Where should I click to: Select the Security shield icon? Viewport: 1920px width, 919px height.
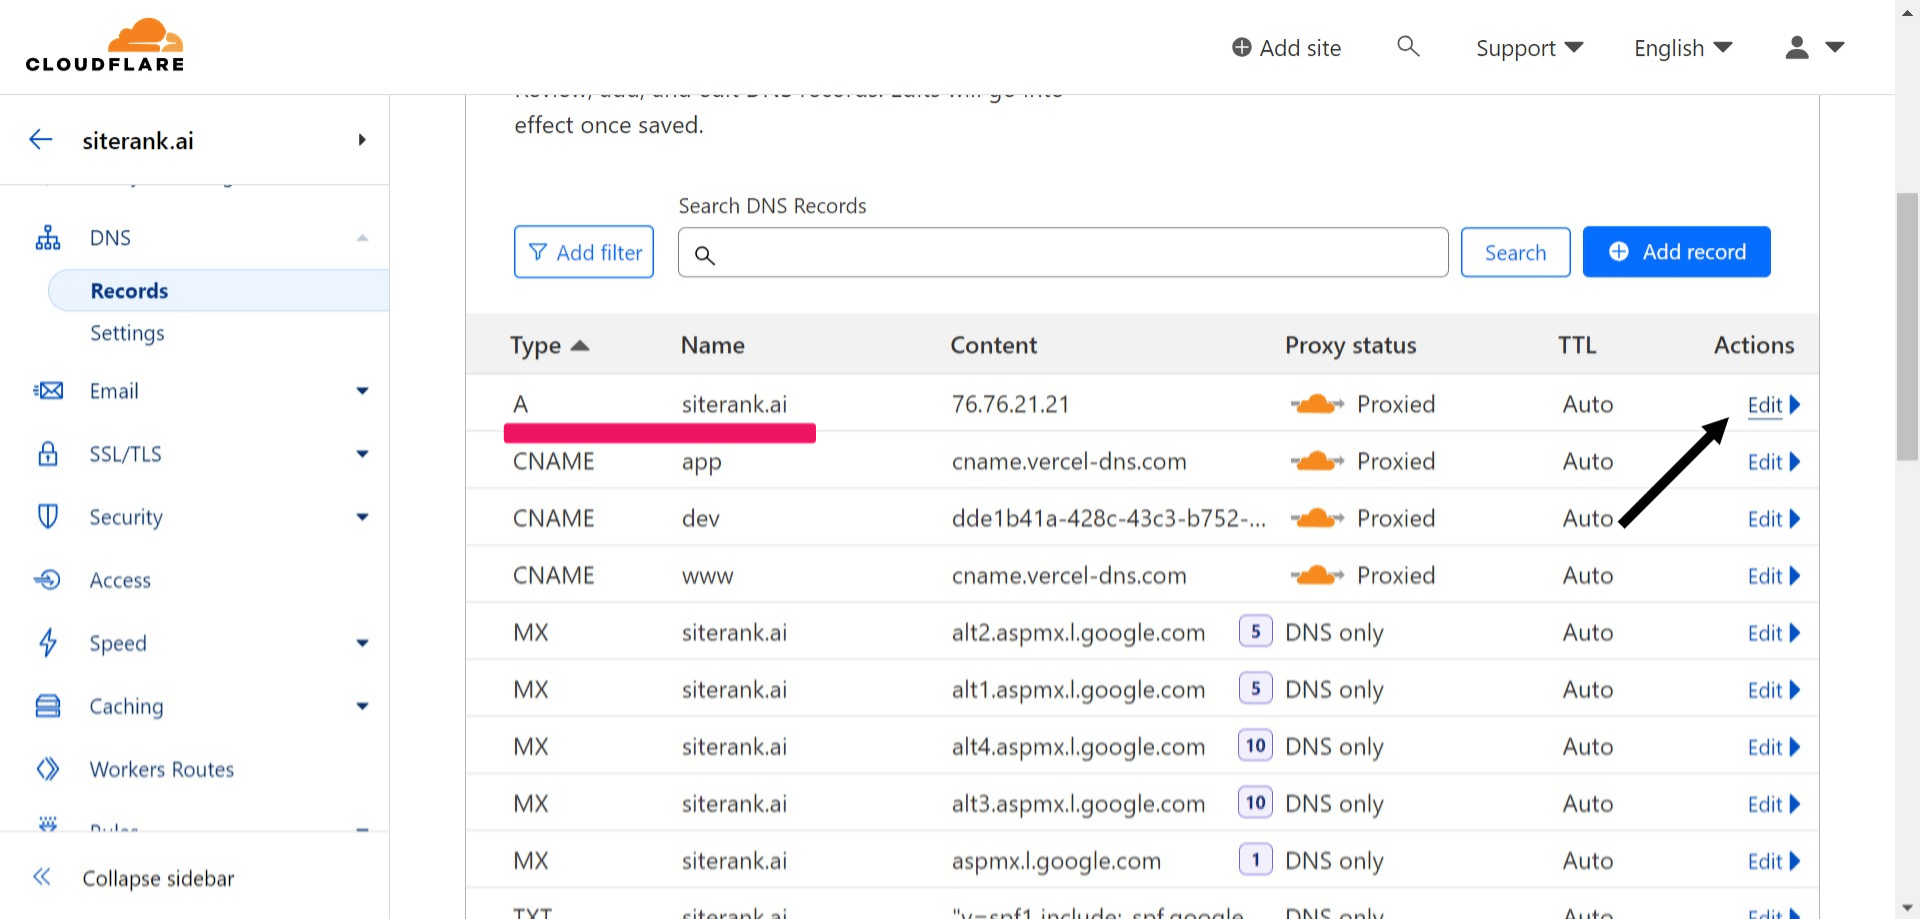click(47, 516)
